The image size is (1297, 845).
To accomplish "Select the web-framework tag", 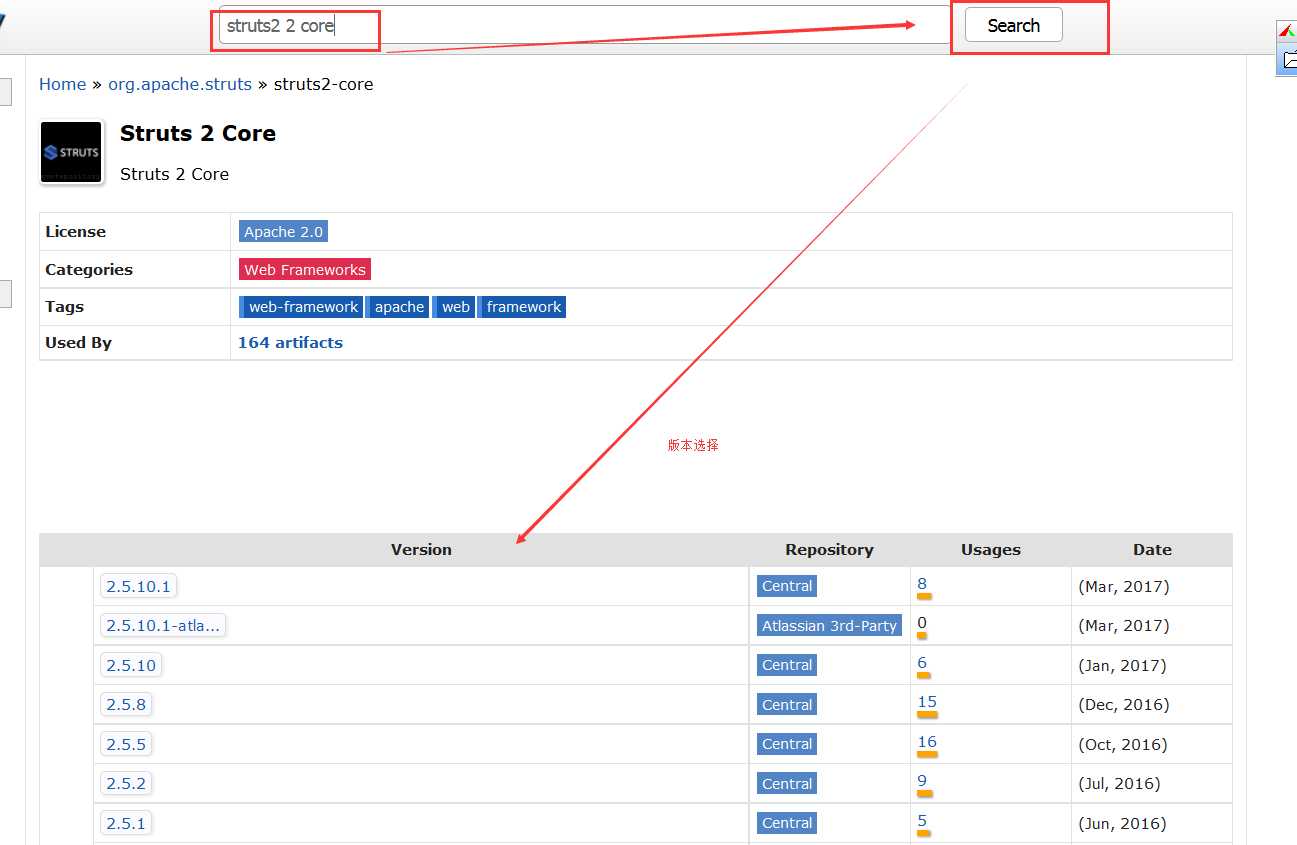I will (300, 307).
